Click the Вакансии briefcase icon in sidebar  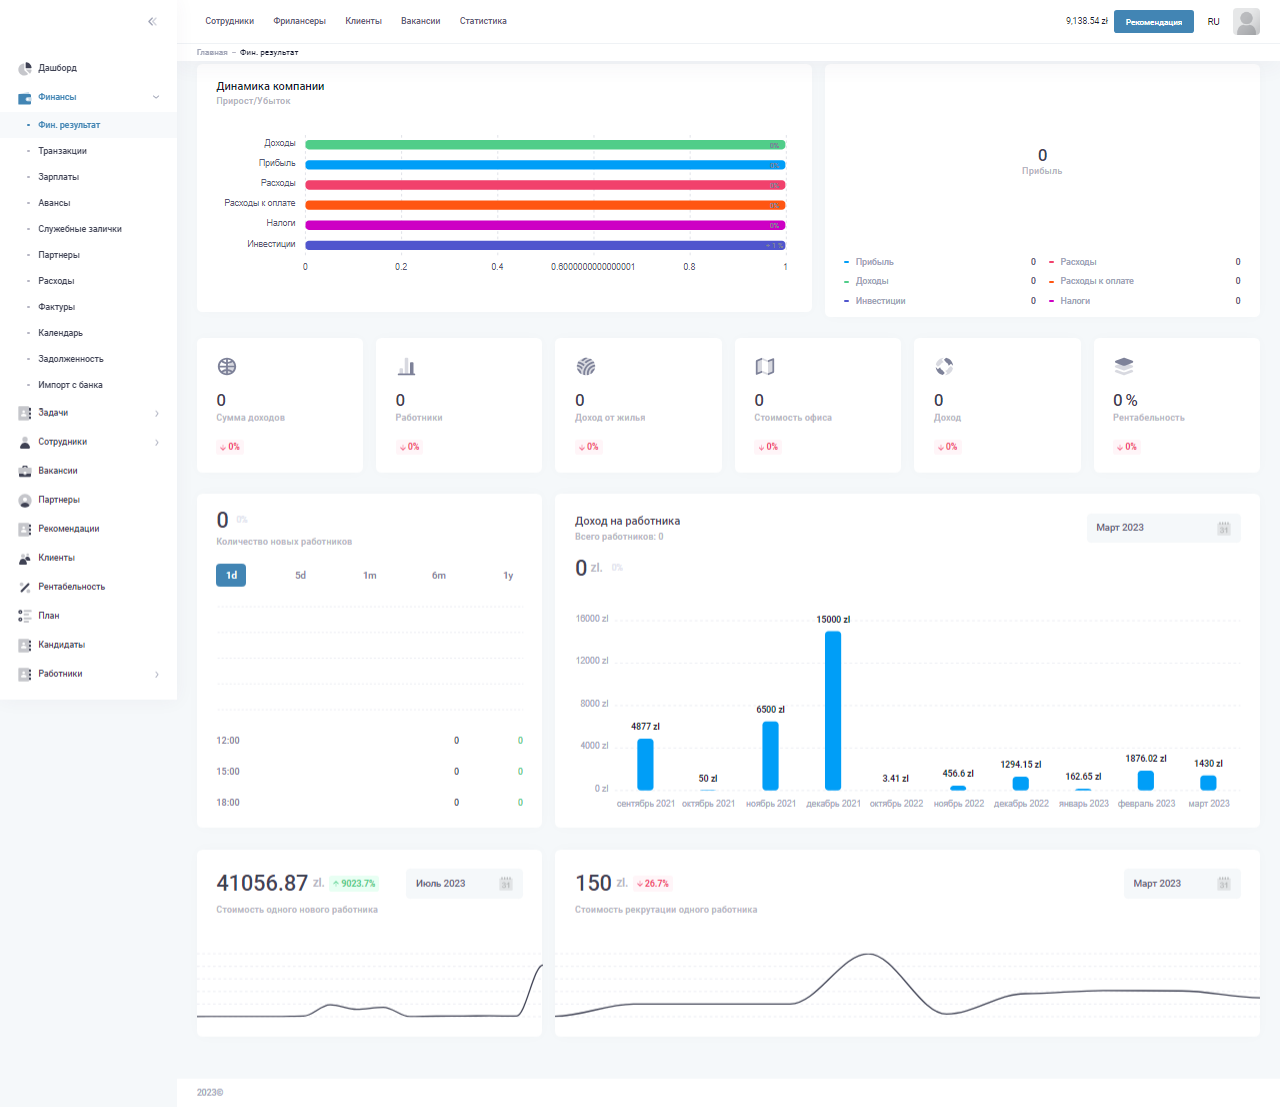(x=25, y=471)
